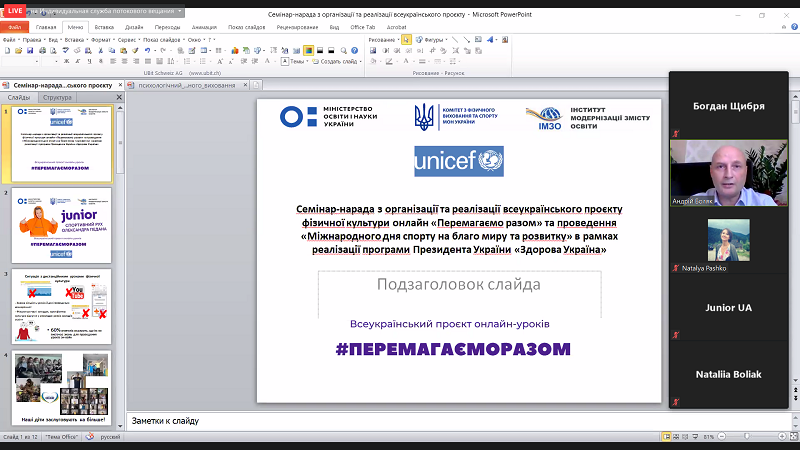Open the Файл button
The height and width of the screenshot is (450, 800).
[14, 28]
